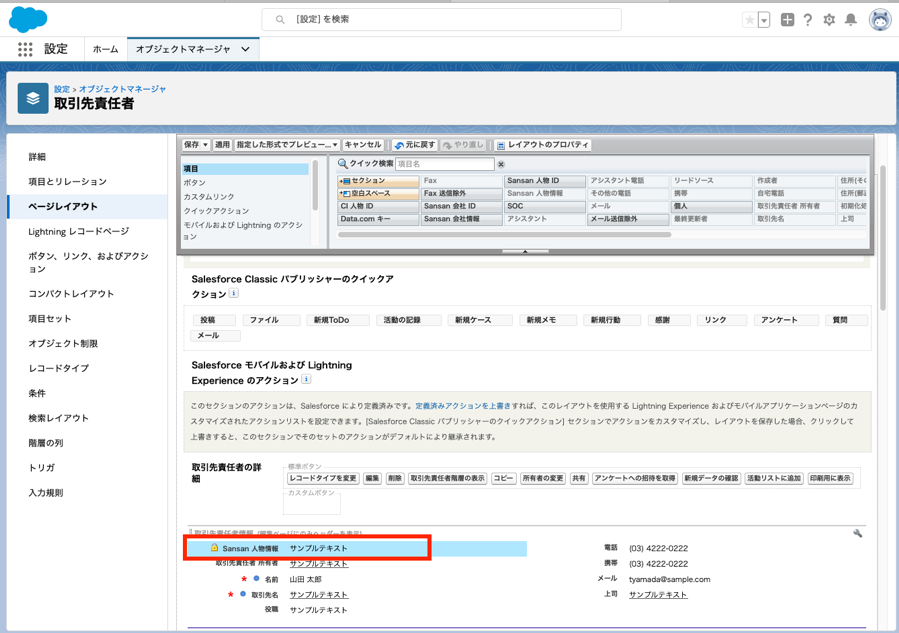Open Lightning レコードページ in the sidebar
The image size is (899, 633).
[79, 232]
